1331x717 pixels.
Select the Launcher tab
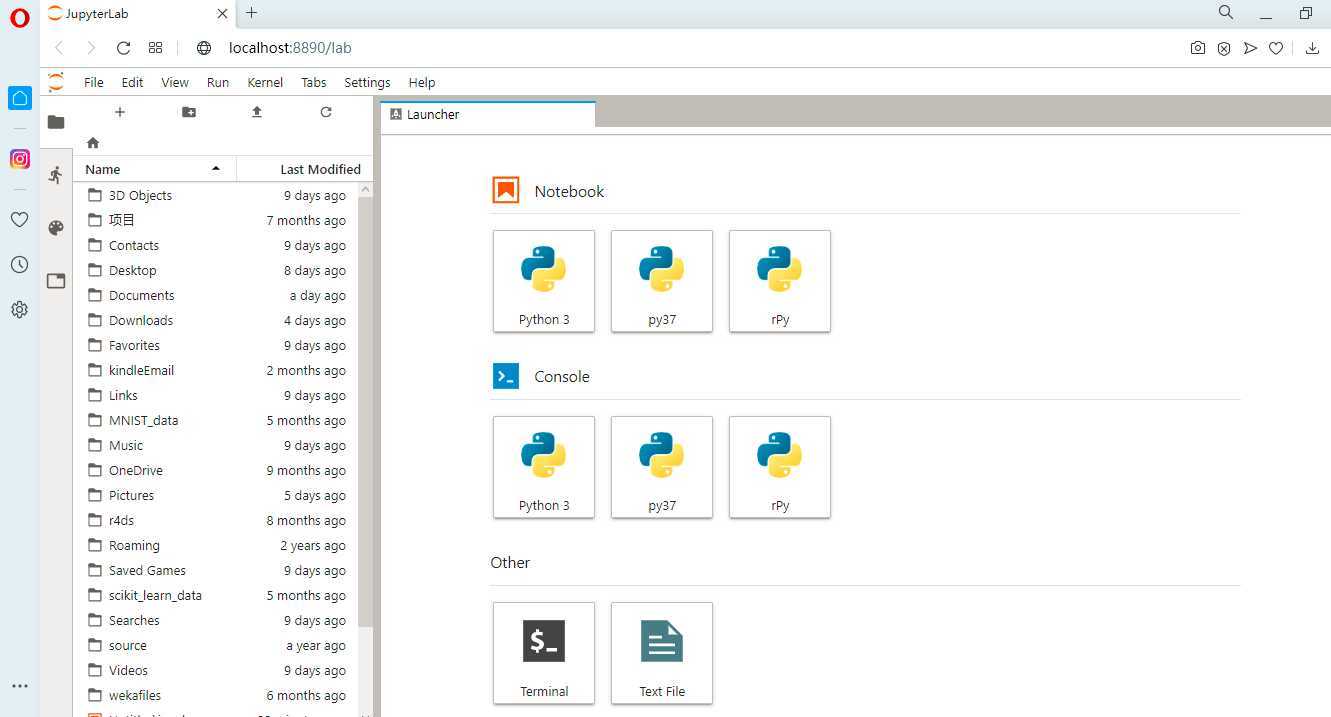pos(488,114)
